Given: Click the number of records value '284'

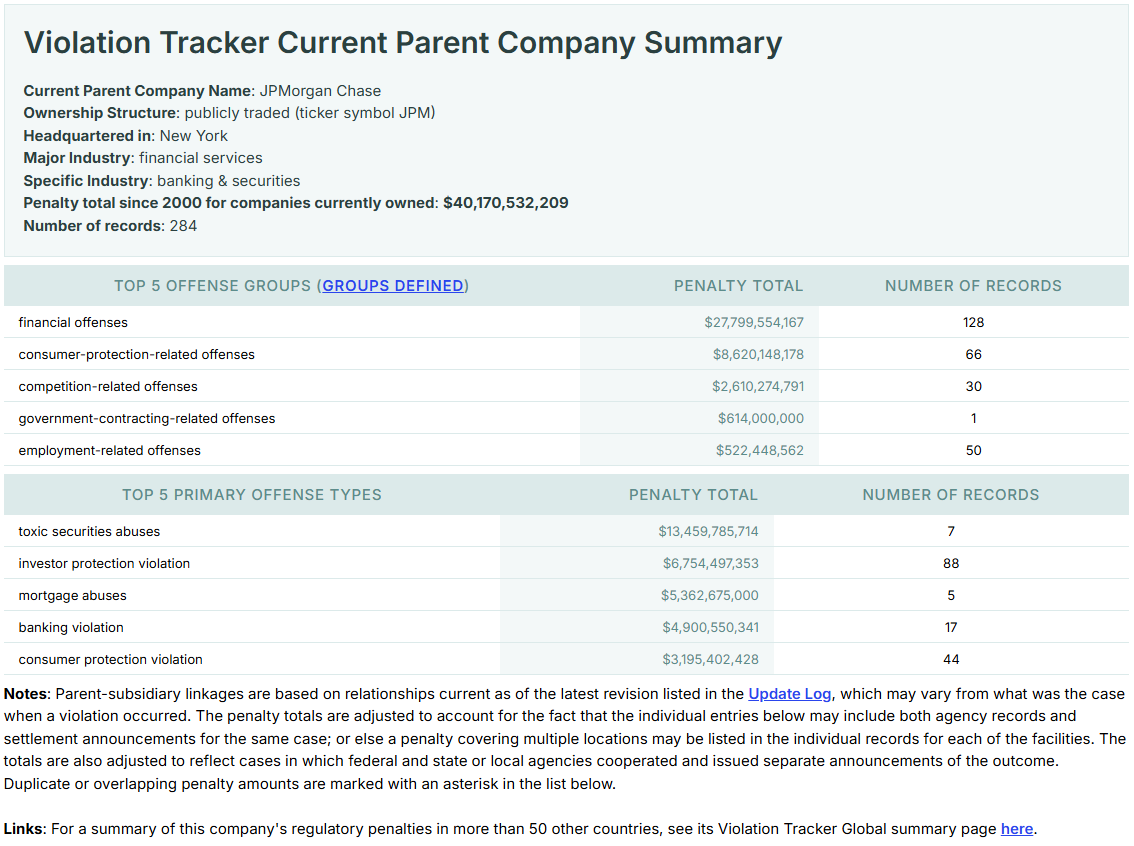Looking at the screenshot, I should click(183, 226).
